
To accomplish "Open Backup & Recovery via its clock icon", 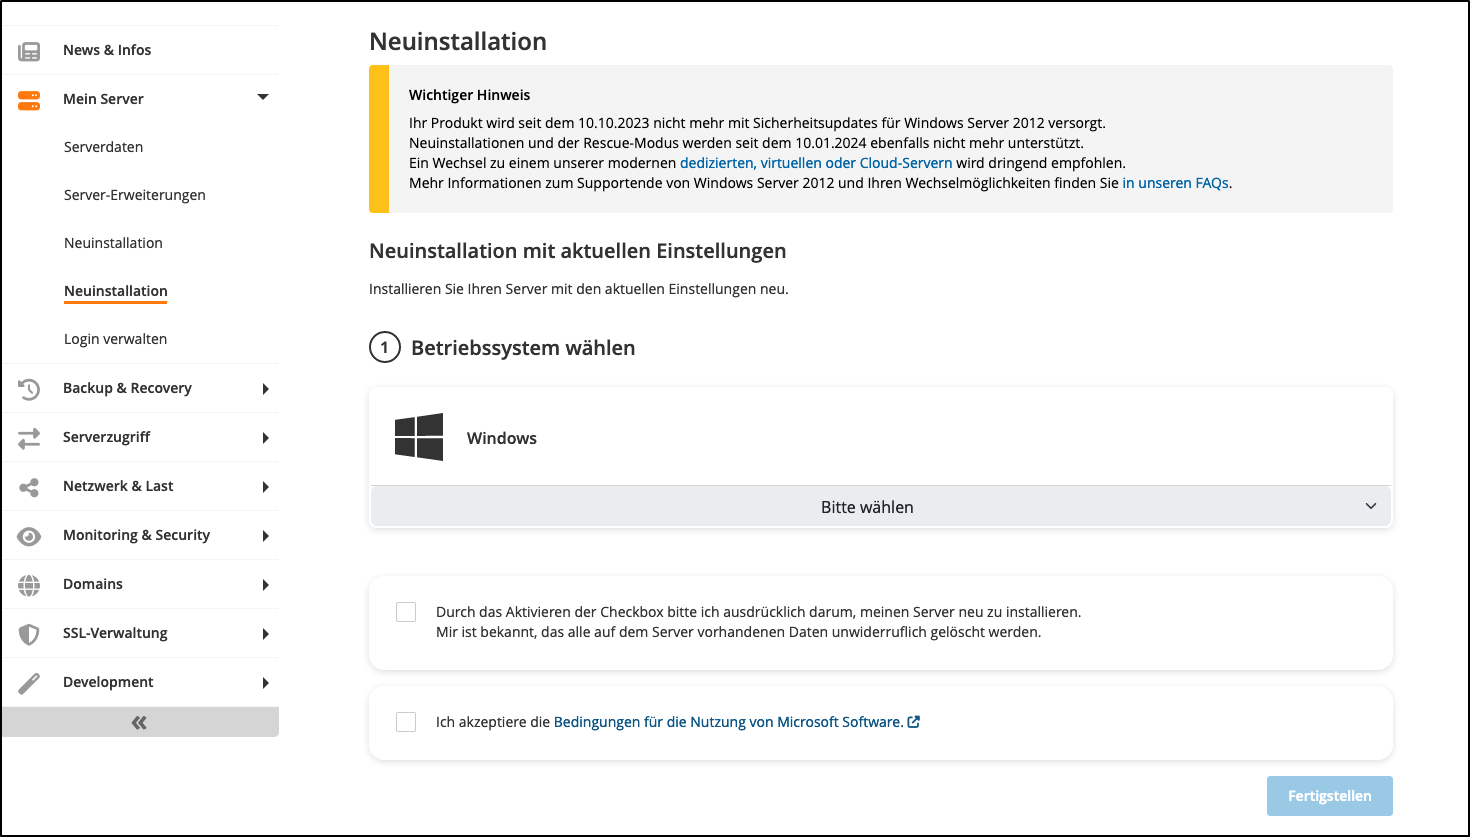I will tap(30, 388).
